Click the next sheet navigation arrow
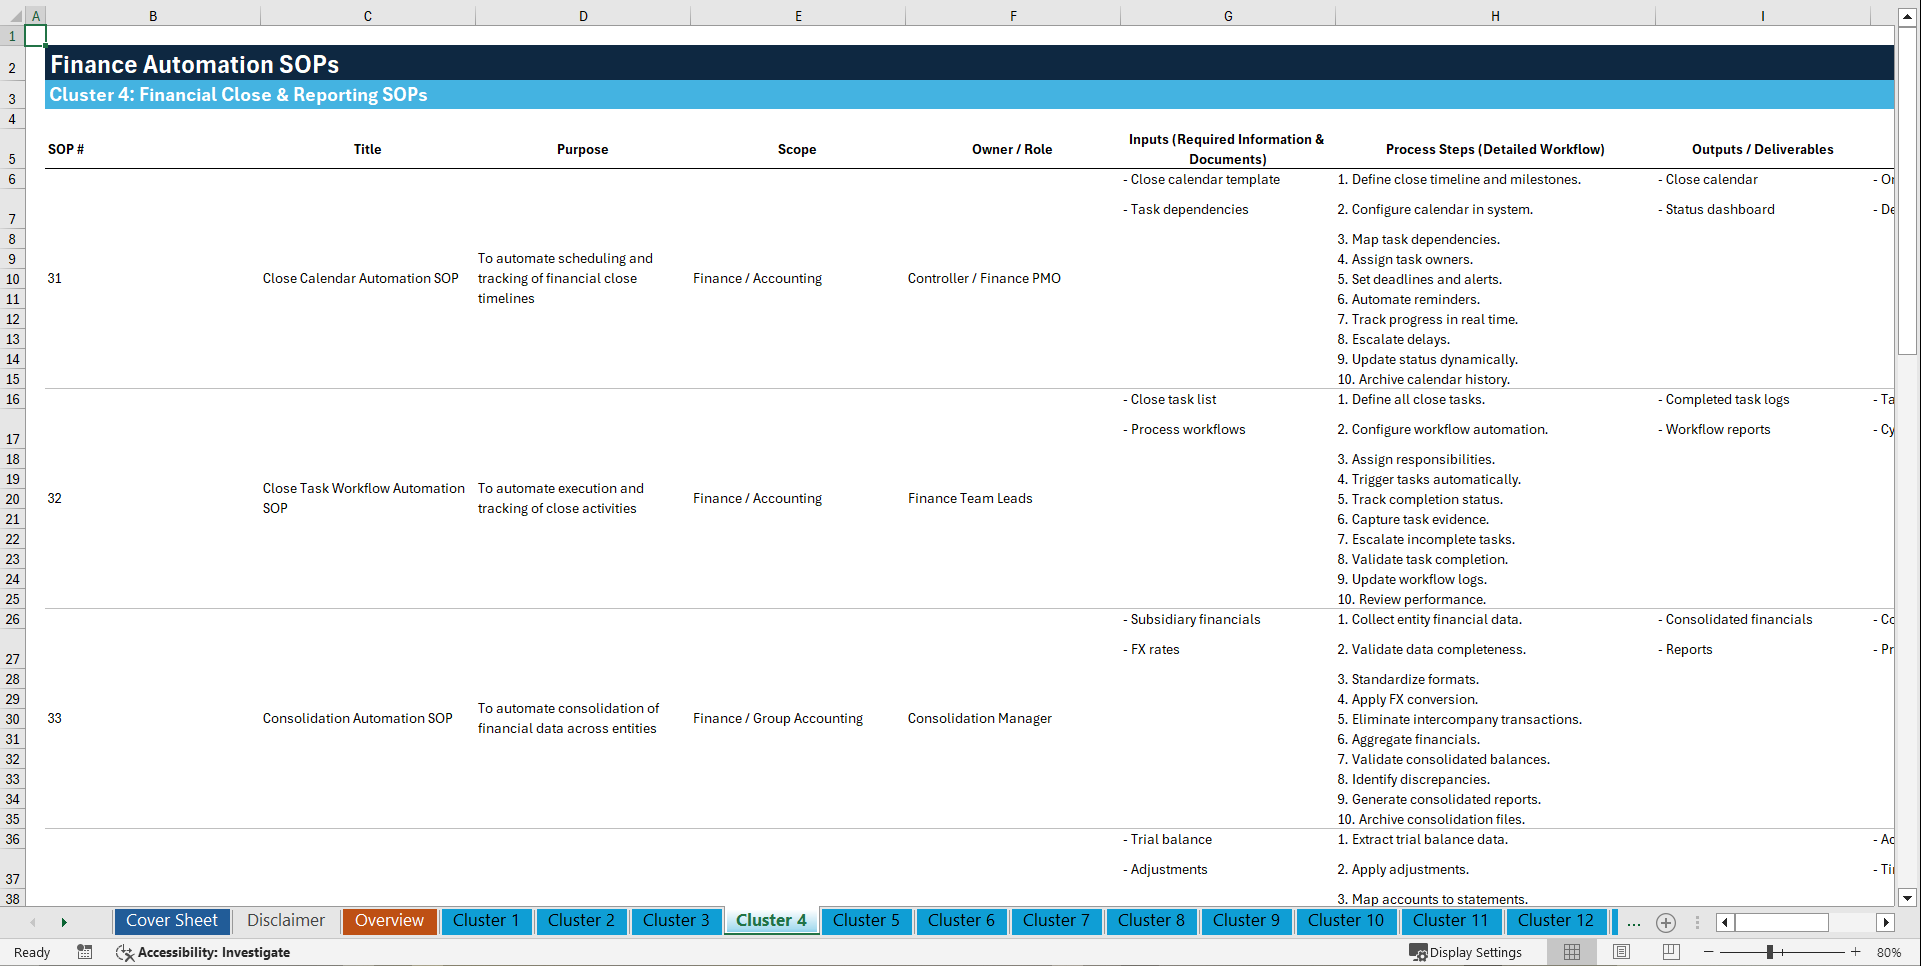 [x=64, y=922]
